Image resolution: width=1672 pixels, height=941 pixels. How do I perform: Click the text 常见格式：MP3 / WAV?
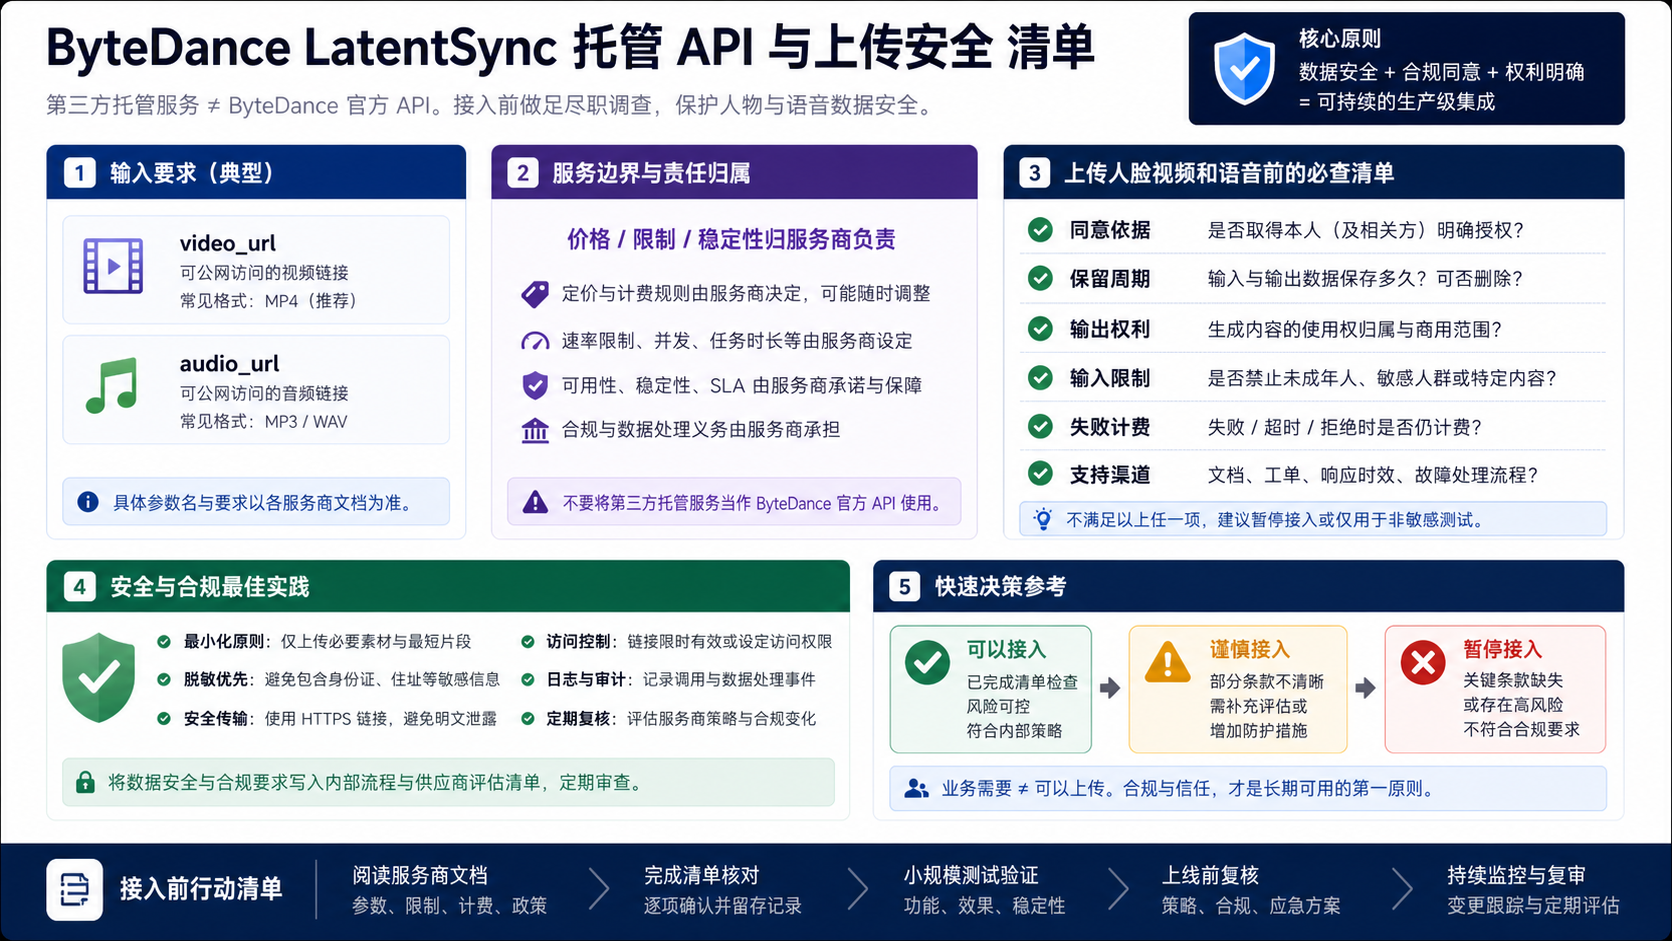pyautogui.click(x=264, y=422)
